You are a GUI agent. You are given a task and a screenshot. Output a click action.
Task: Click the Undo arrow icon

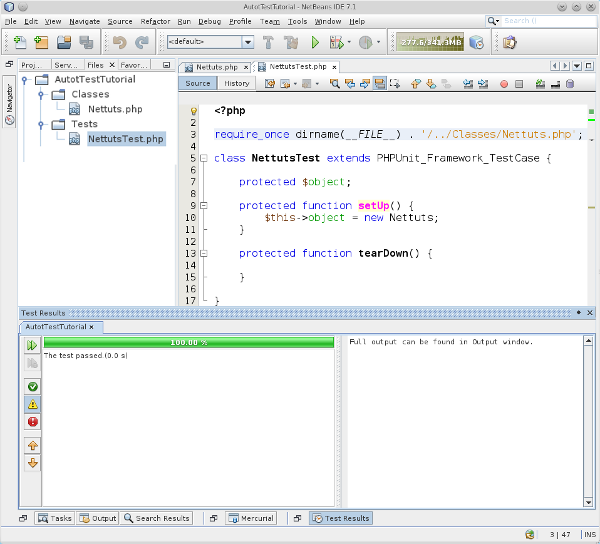click(119, 42)
